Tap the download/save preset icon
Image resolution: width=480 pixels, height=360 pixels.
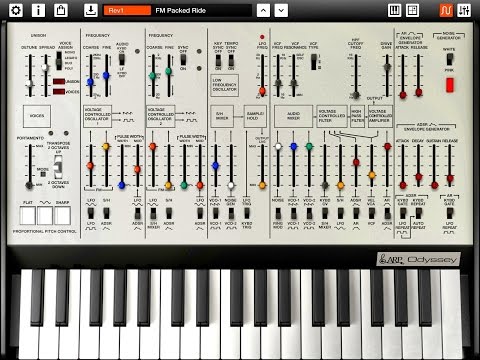(90, 10)
